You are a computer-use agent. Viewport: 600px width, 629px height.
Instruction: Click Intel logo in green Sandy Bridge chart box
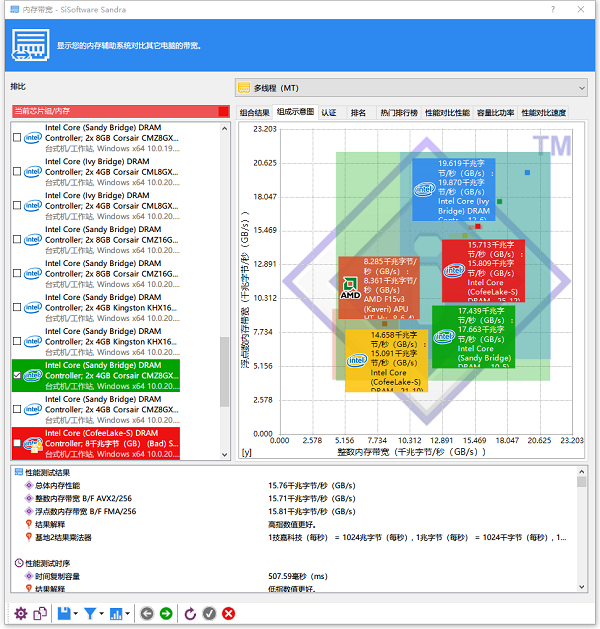click(x=444, y=337)
